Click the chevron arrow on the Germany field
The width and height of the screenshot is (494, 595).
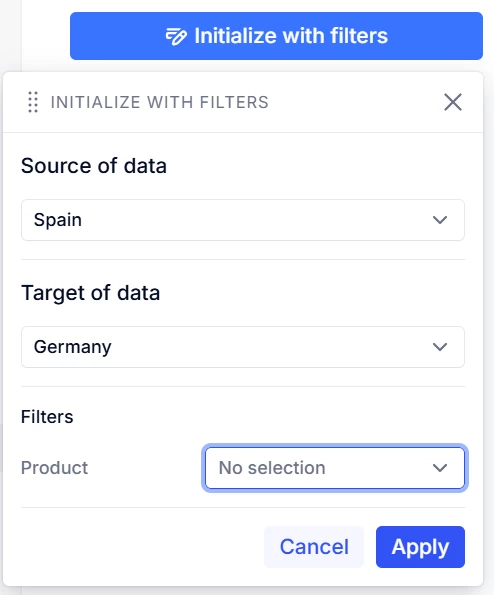point(440,347)
